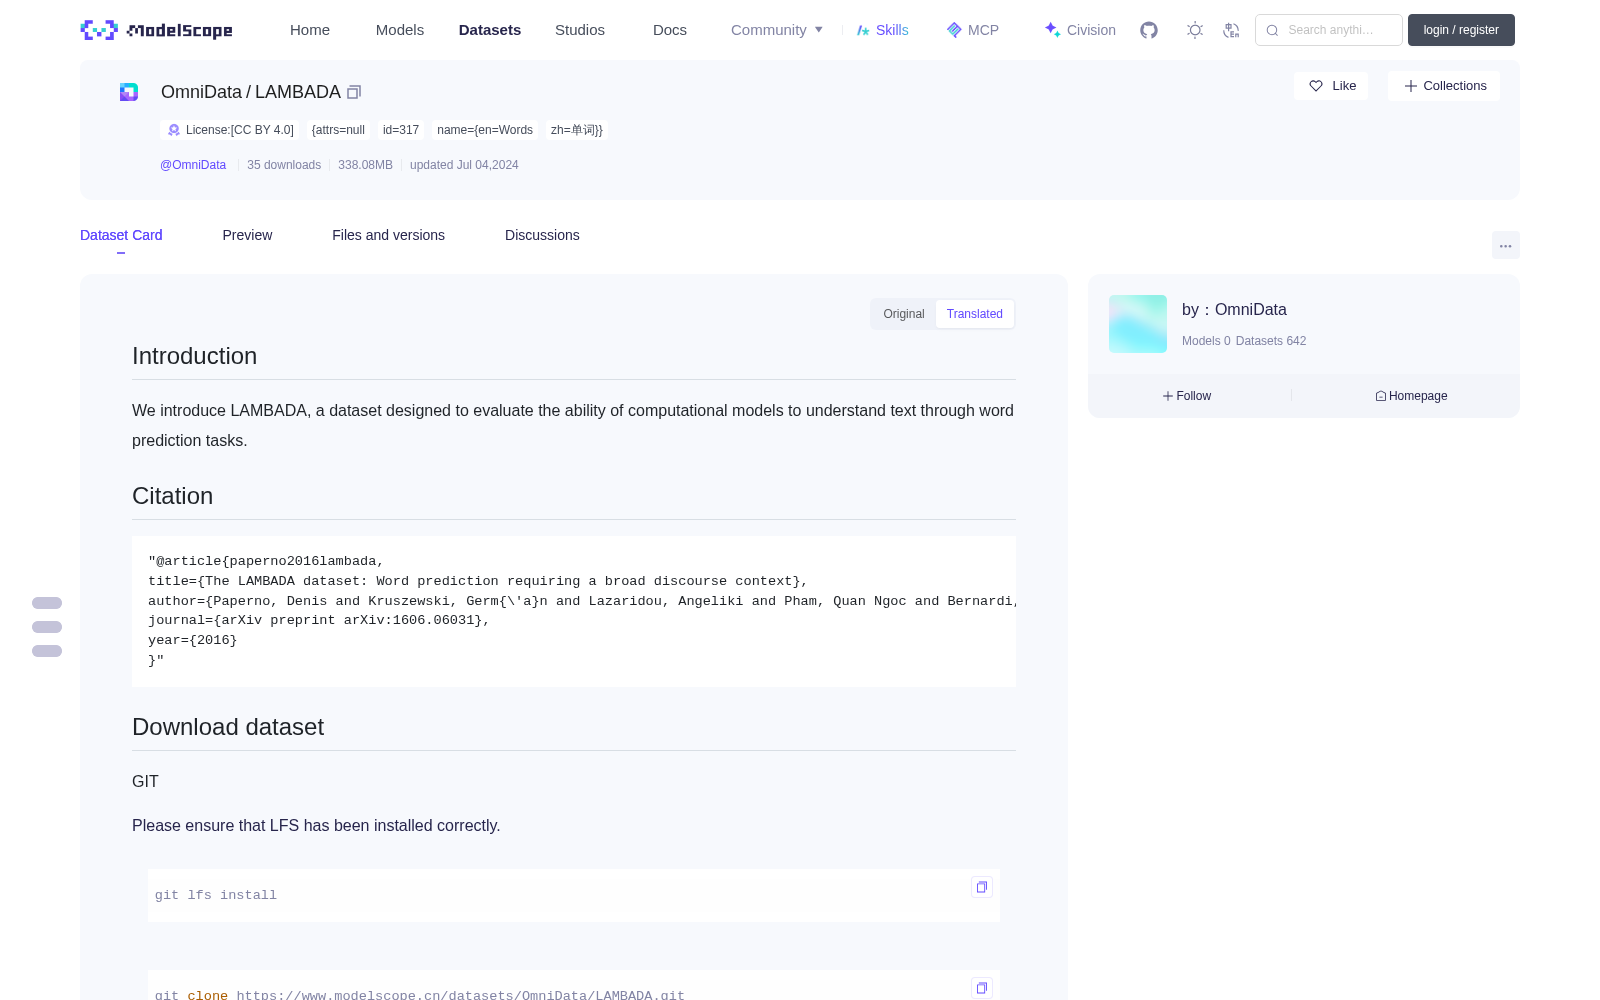
Task: Open the Dataset Card tab
Action: [121, 235]
